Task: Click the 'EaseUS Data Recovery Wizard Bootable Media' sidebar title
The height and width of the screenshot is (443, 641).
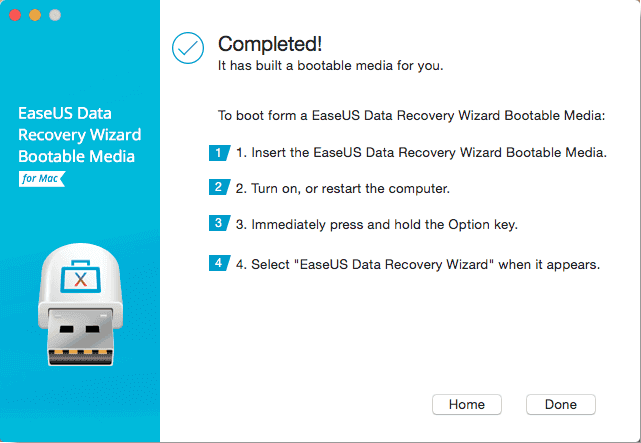Action: pos(80,134)
